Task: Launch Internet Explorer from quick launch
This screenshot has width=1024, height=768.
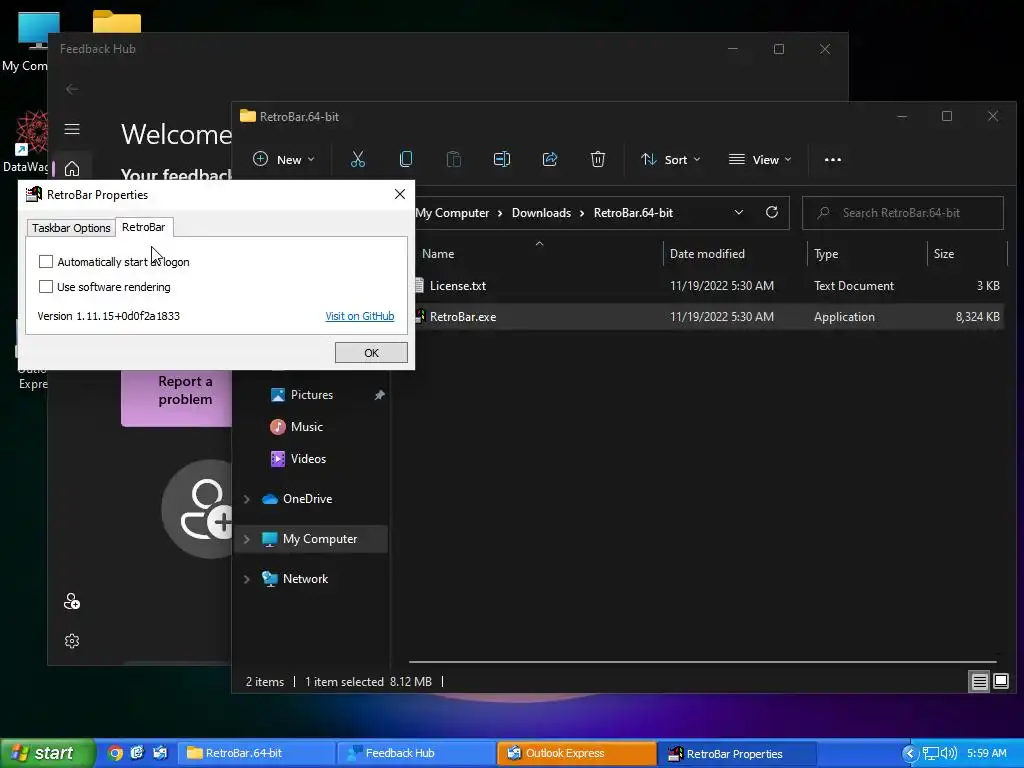Action: click(x=137, y=753)
